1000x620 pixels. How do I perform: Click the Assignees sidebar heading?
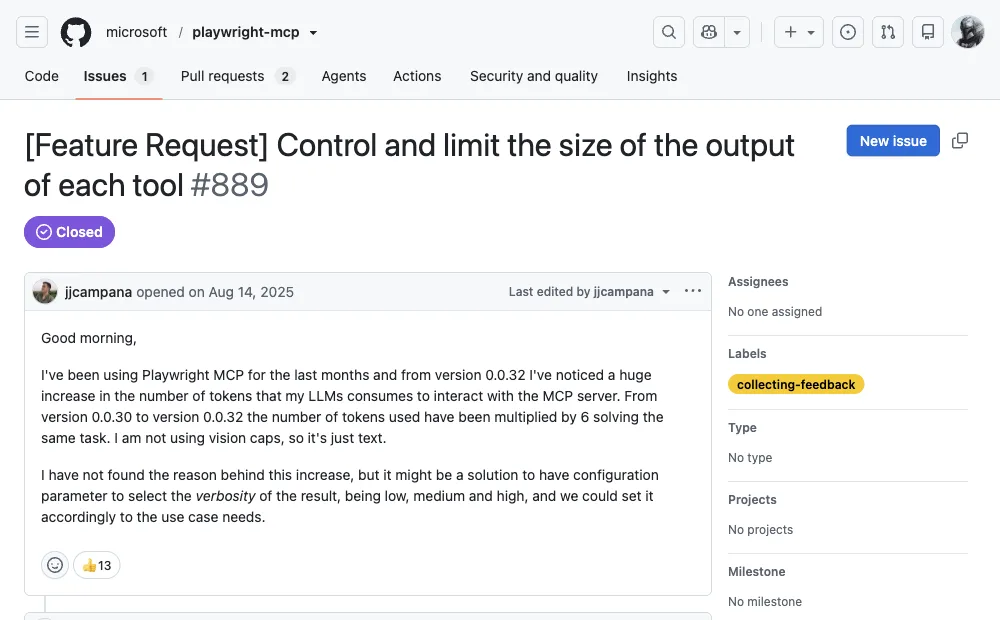click(758, 282)
